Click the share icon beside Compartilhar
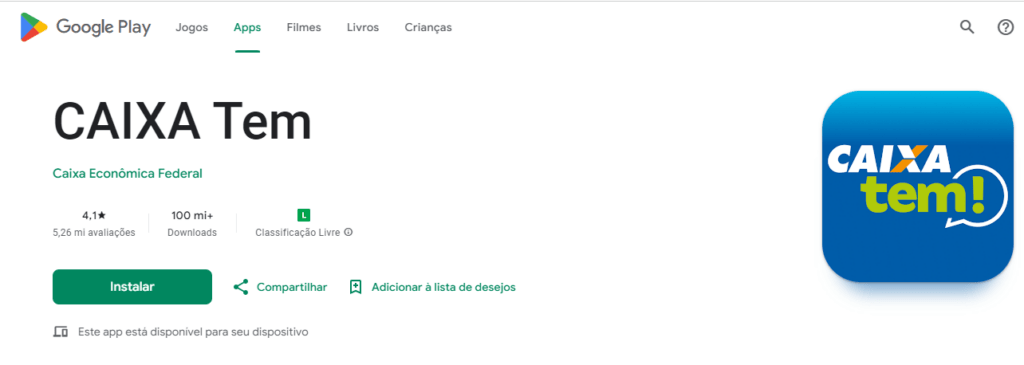 pos(241,287)
